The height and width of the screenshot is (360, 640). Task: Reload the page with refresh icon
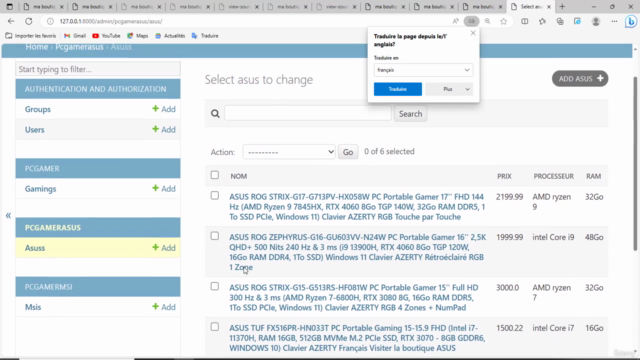tap(29, 21)
